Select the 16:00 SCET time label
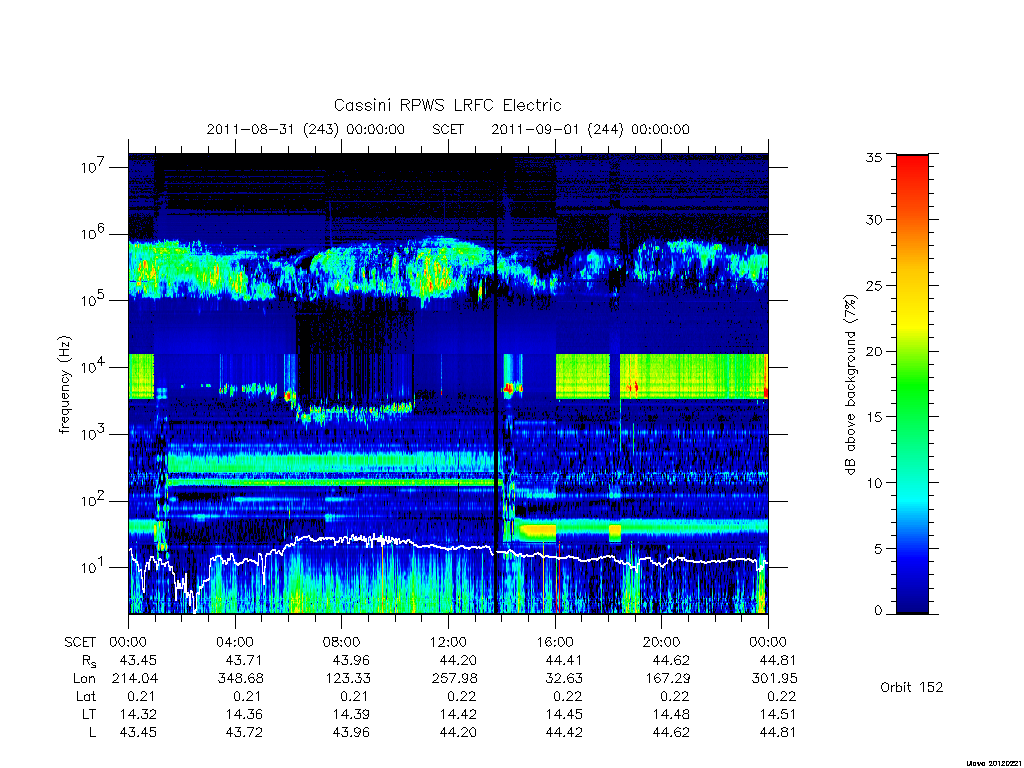Image resolution: width=1024 pixels, height=768 pixels. (x=555, y=642)
